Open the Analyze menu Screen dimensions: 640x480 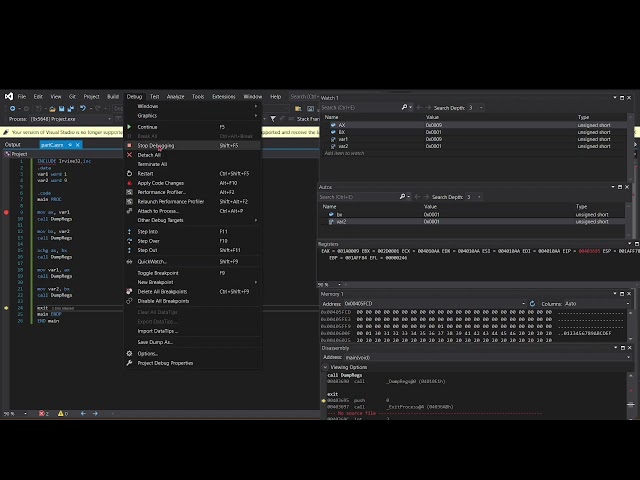176,97
